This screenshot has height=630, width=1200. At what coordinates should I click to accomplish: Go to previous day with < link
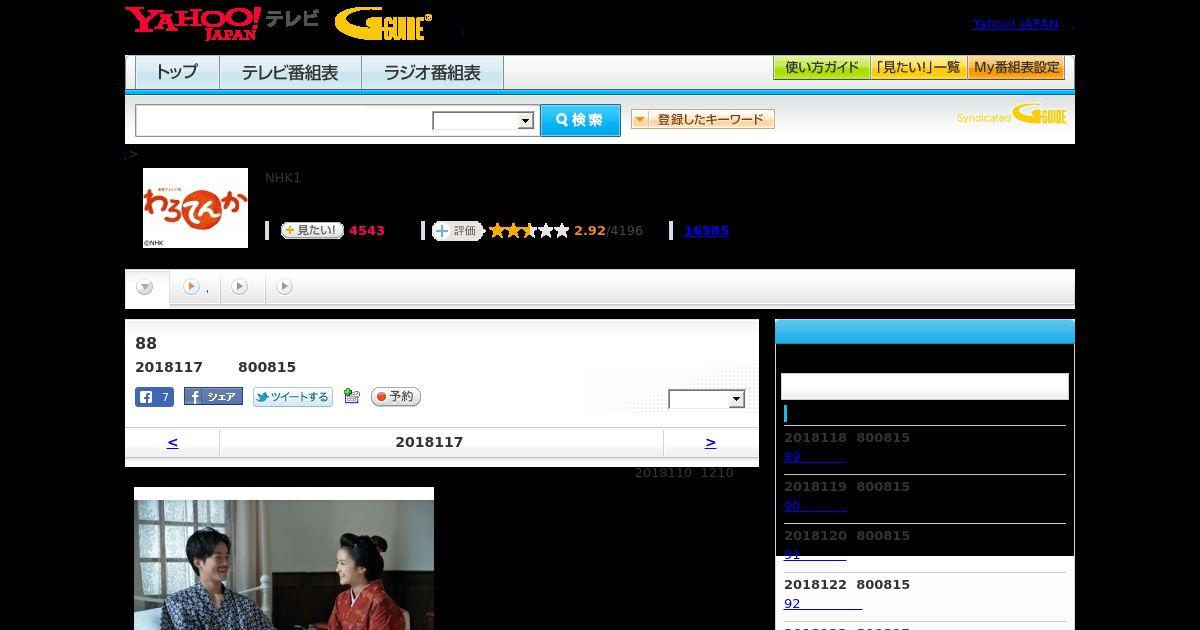tap(172, 442)
